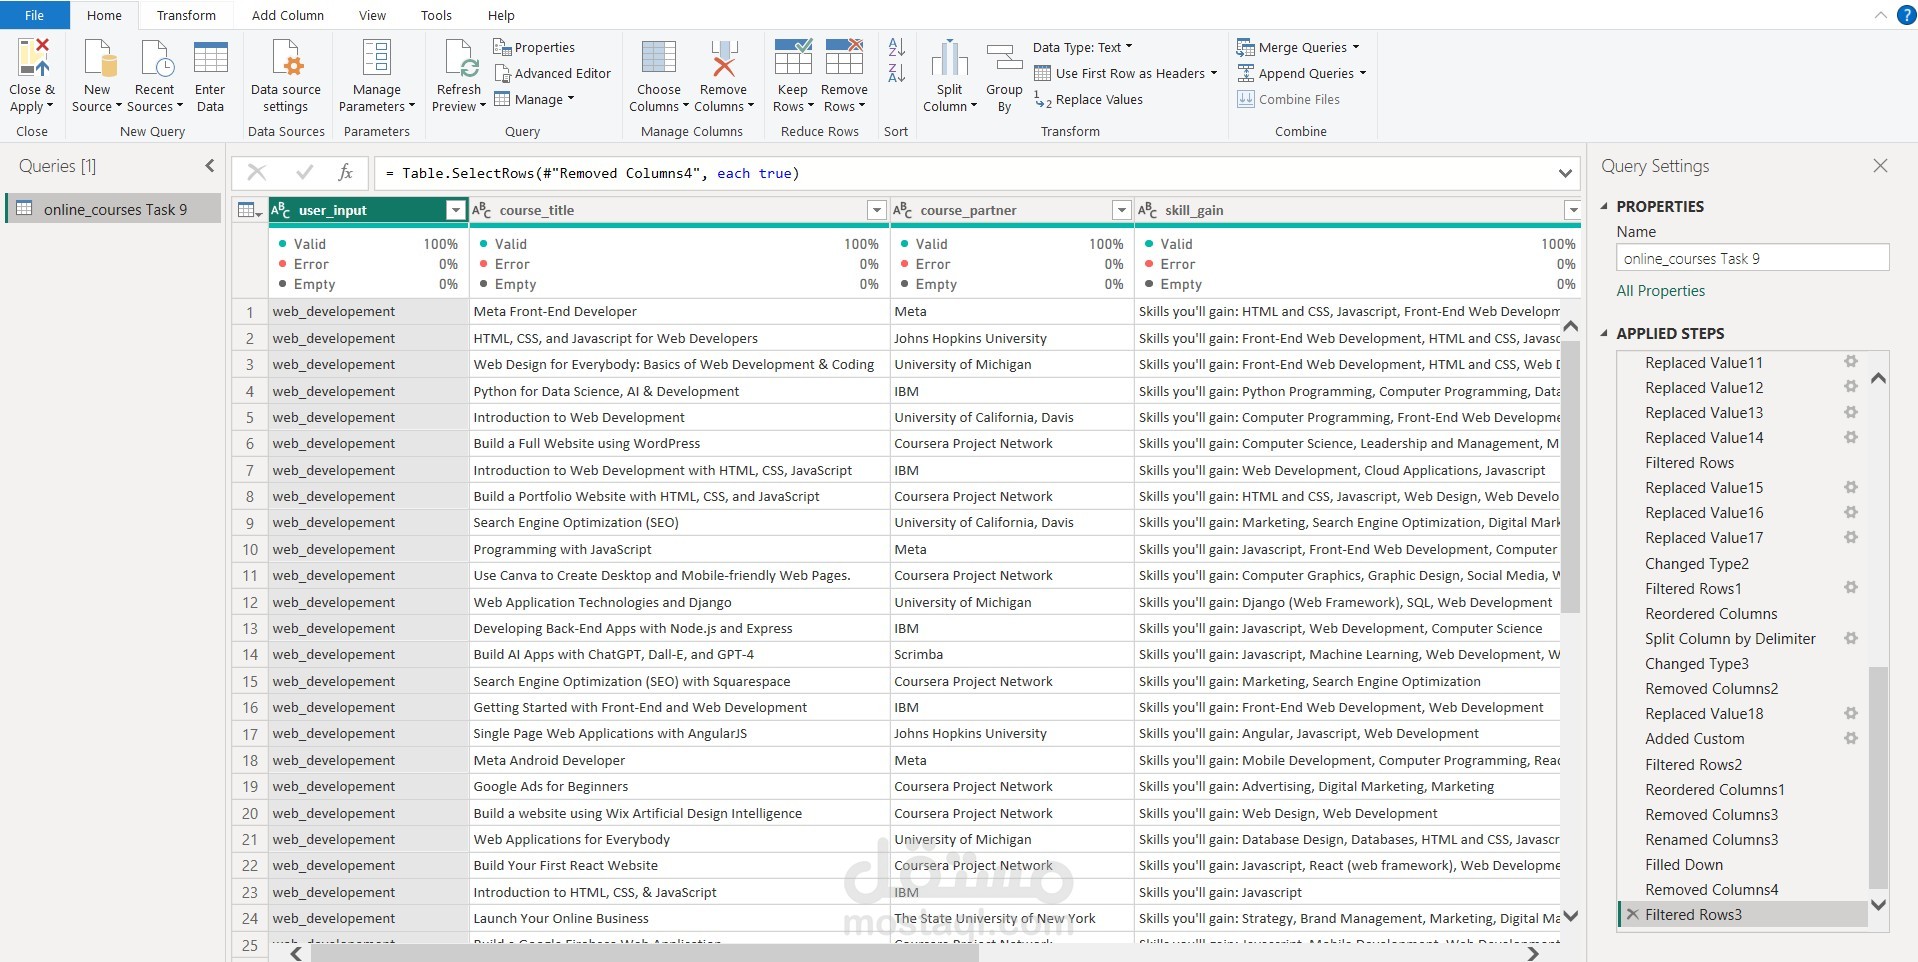Click the Enter Data icon

click(210, 60)
